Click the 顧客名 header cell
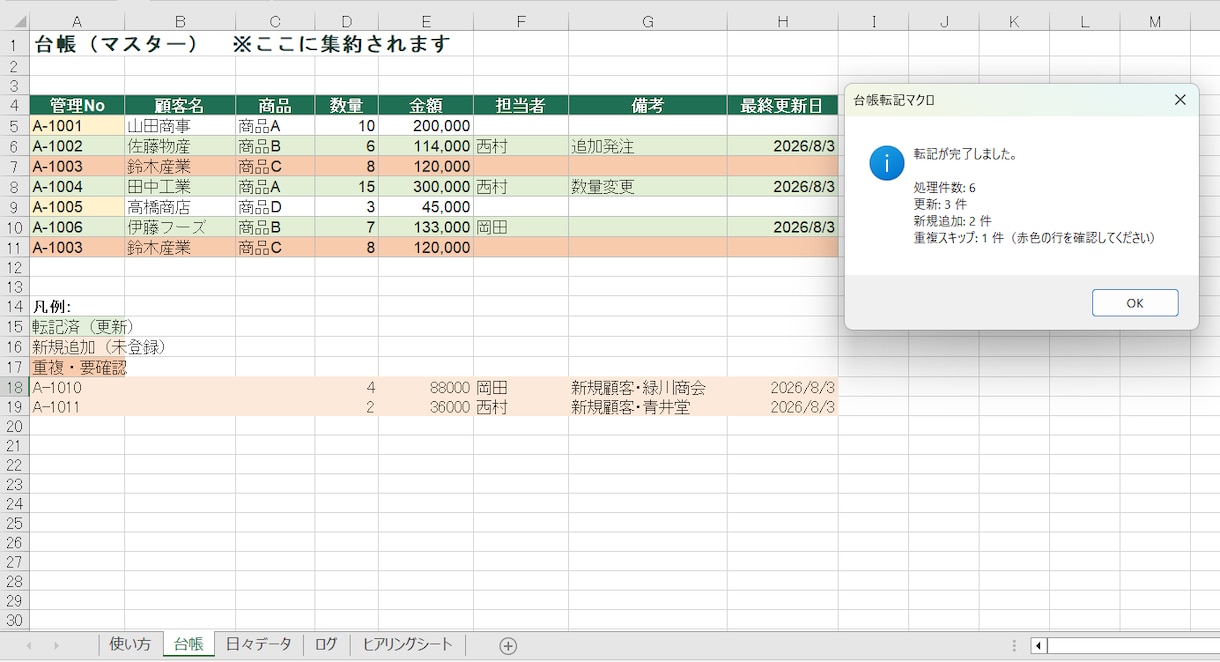This screenshot has width=1220, height=662. [180, 106]
